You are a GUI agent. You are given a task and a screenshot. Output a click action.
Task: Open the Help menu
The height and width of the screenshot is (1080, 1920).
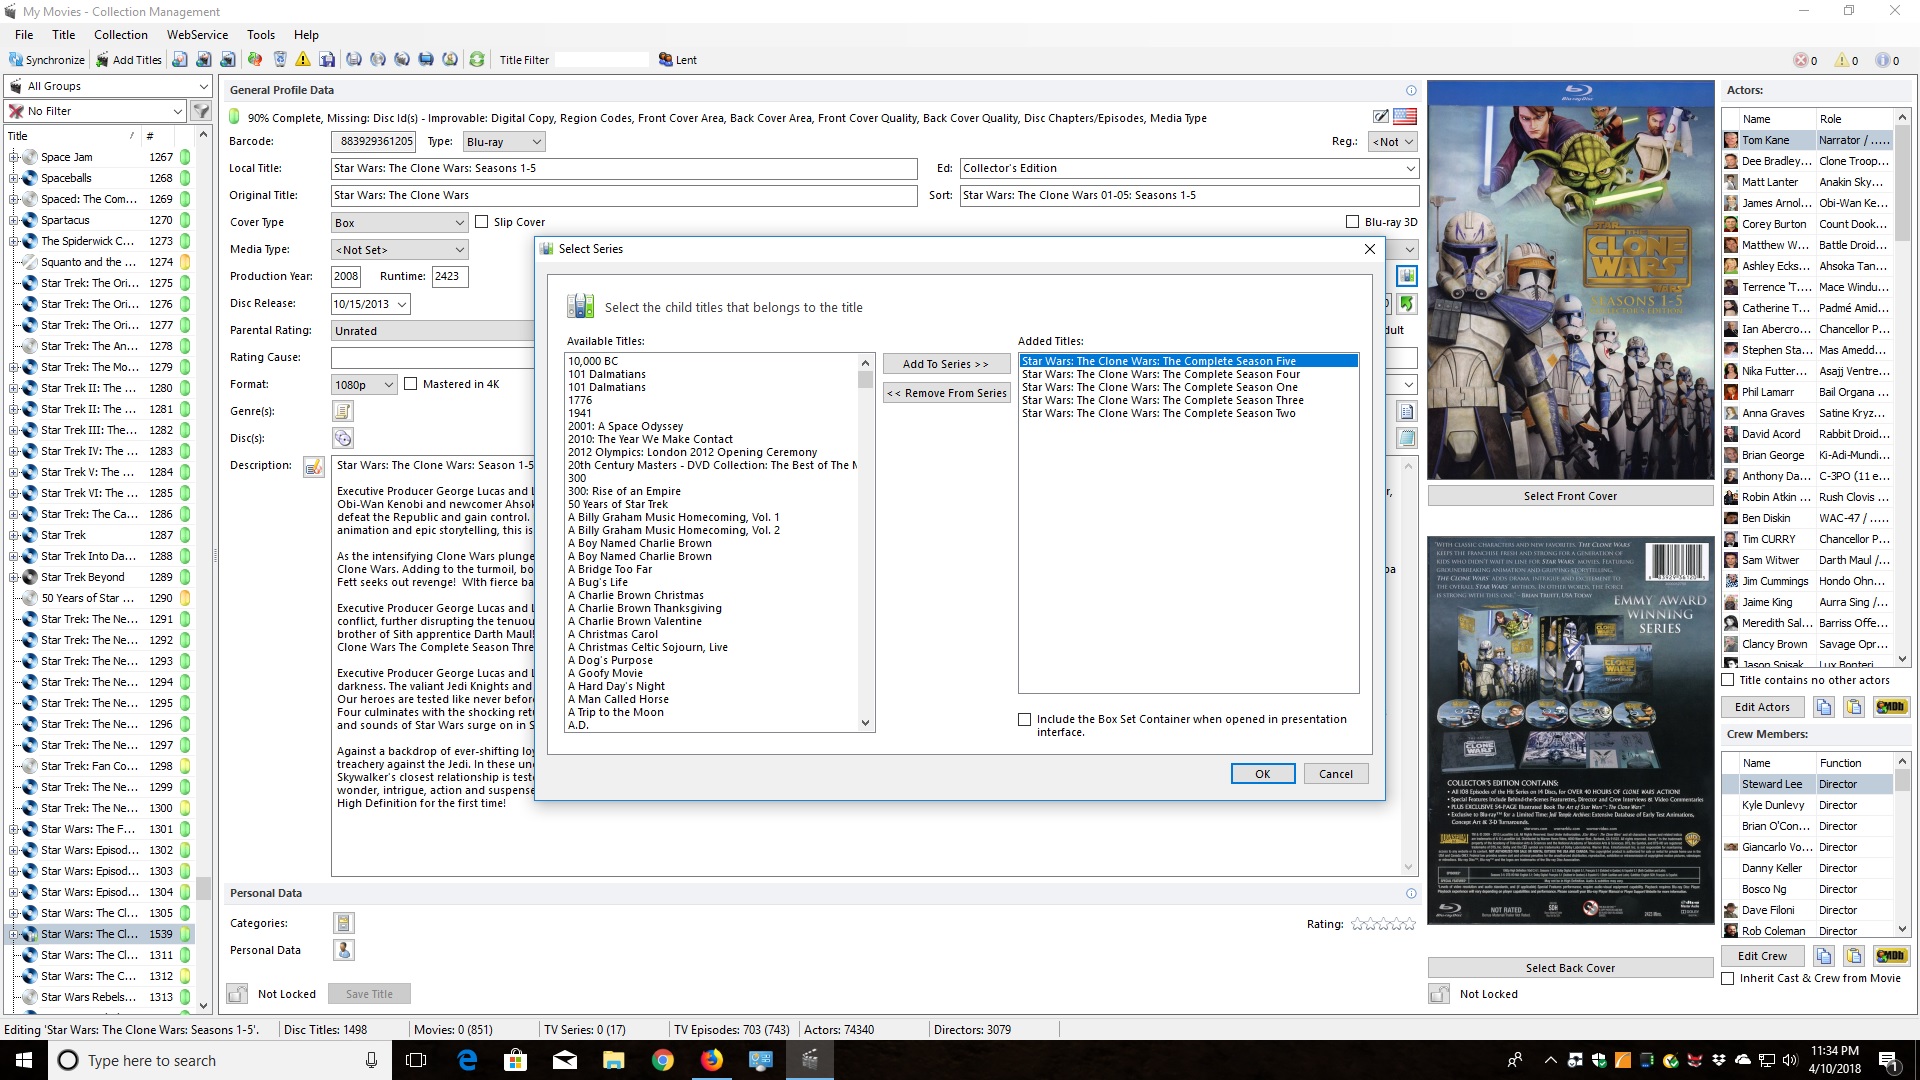[x=307, y=34]
